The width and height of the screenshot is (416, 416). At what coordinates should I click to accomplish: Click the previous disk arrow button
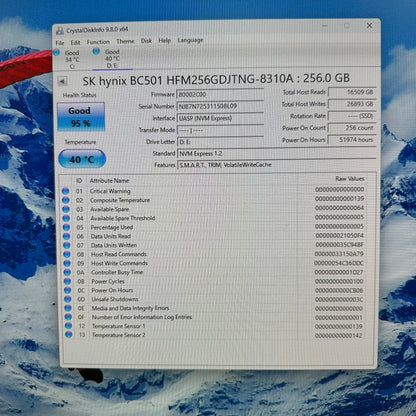click(x=62, y=81)
